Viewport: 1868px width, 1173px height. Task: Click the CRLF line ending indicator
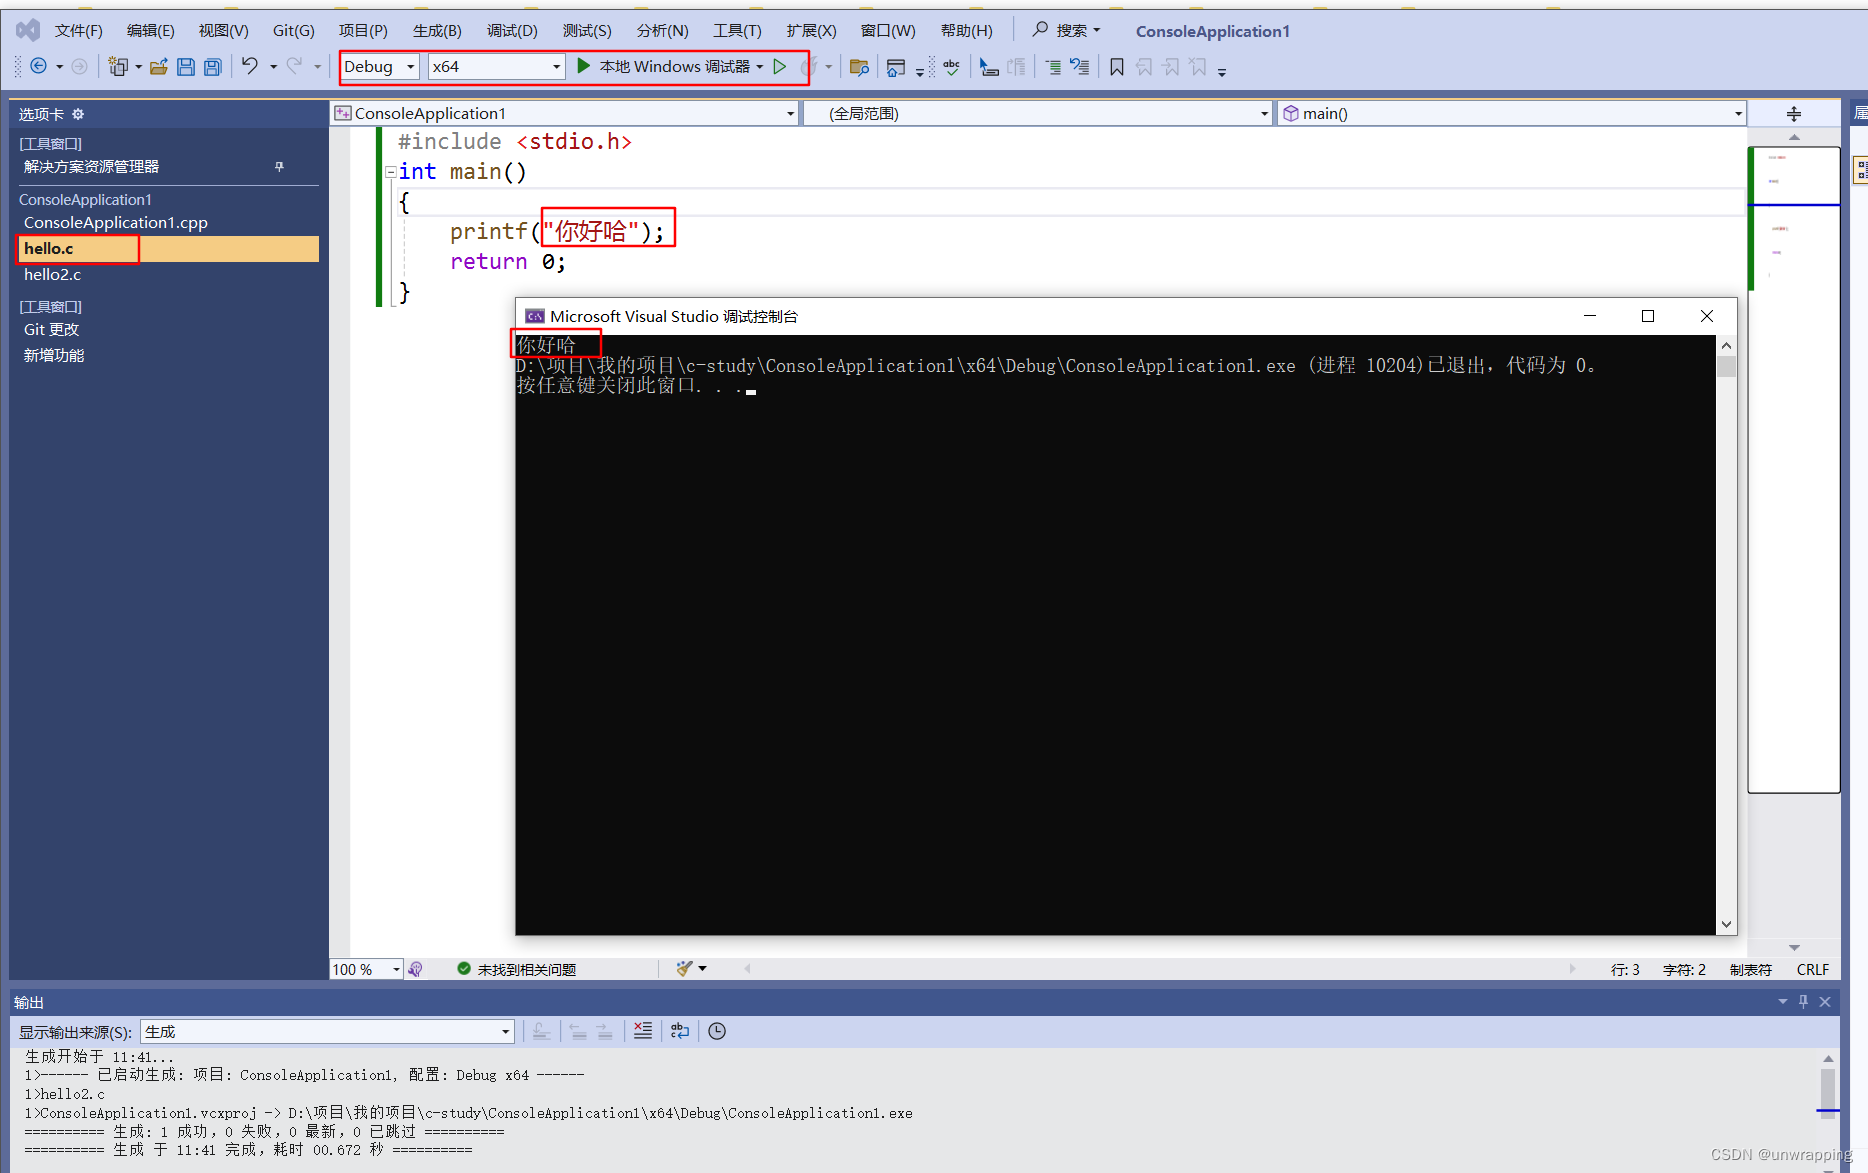1812,969
